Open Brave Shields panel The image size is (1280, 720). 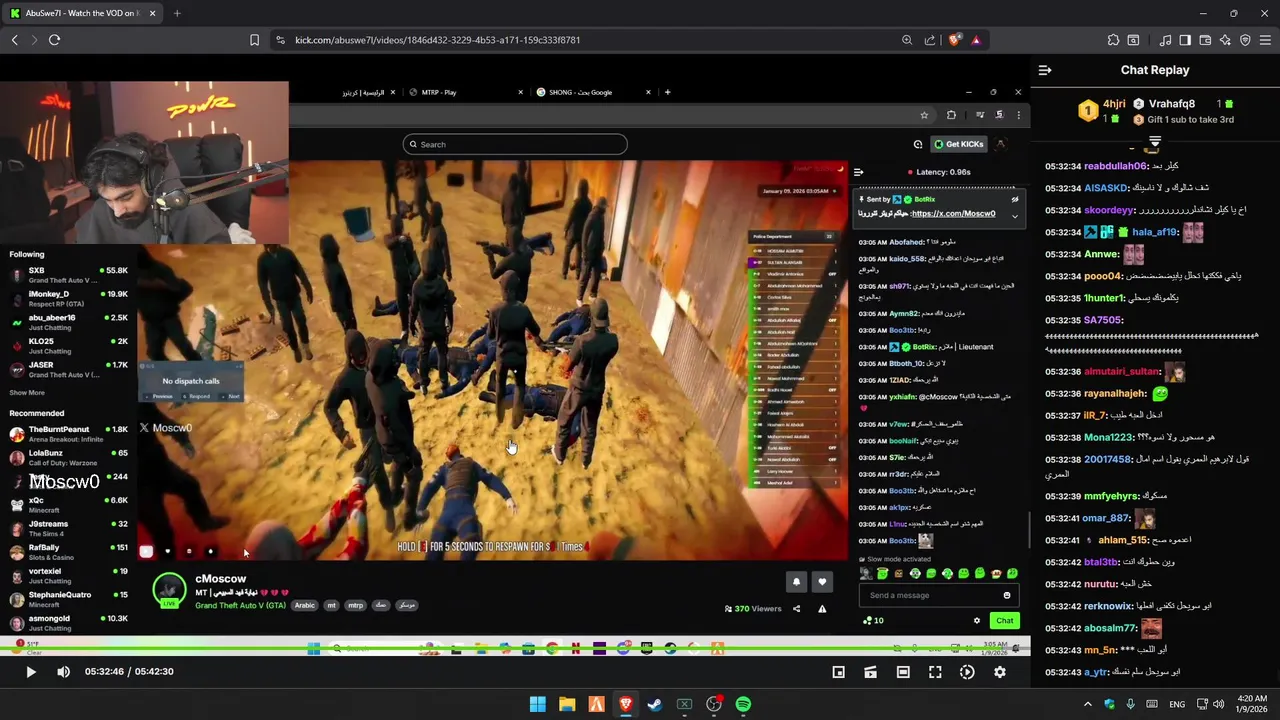click(954, 40)
